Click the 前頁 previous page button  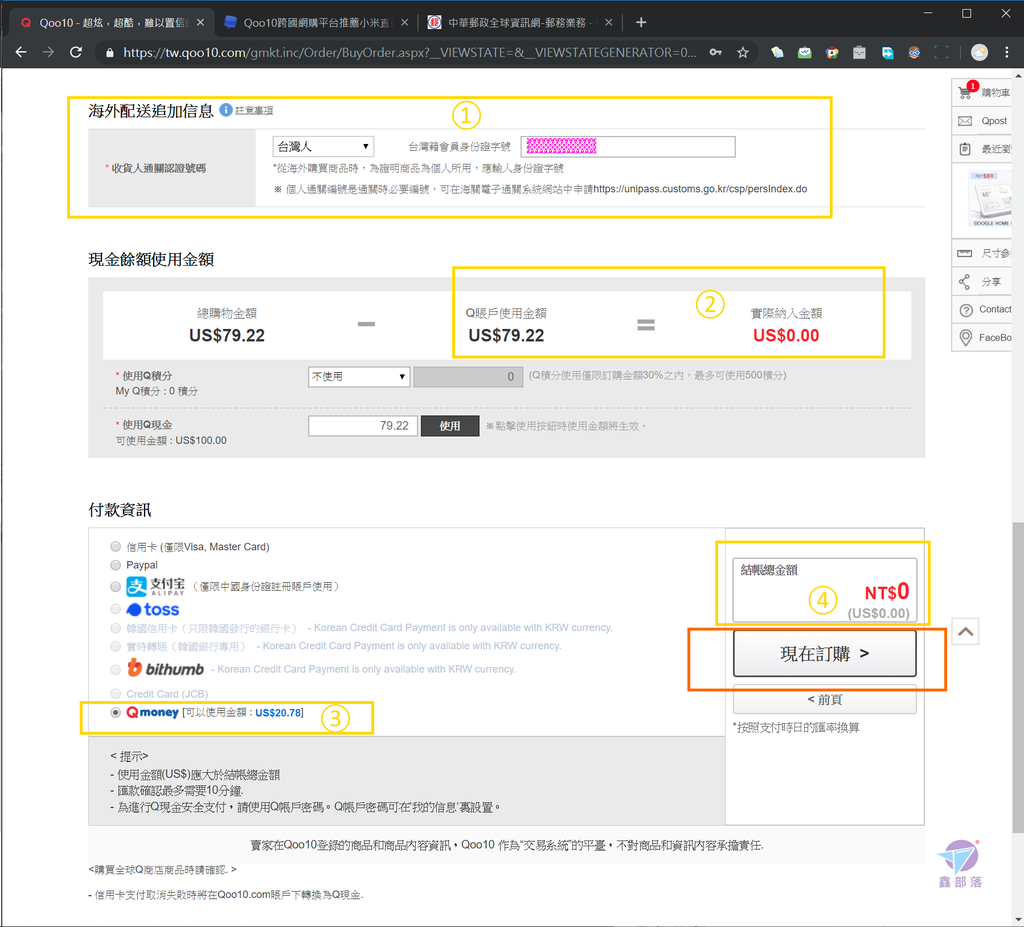824,700
